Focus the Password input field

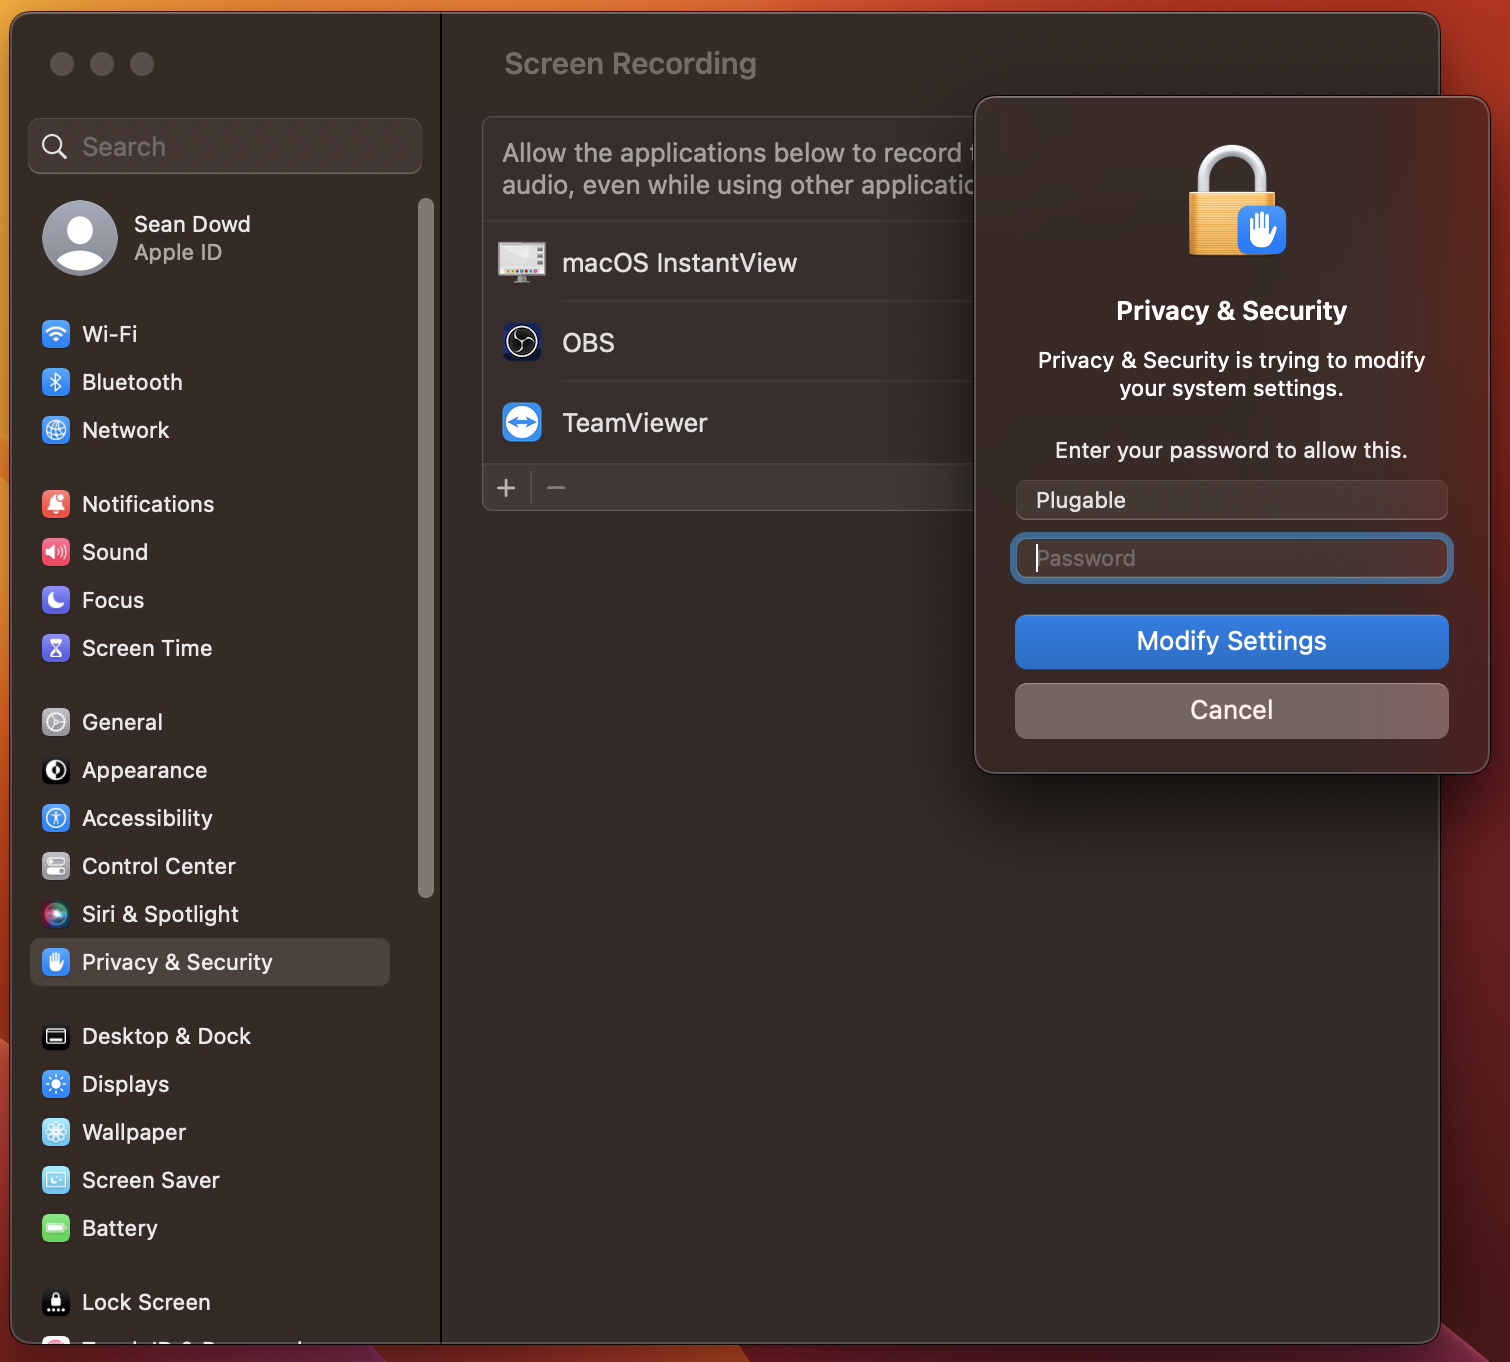point(1232,558)
